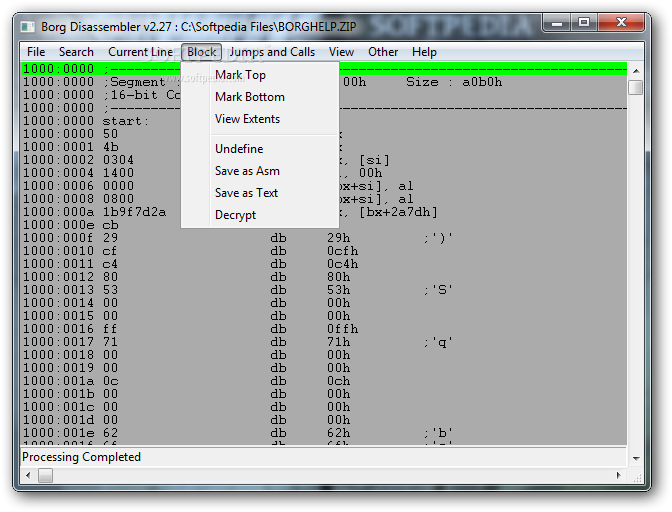The height and width of the screenshot is (512, 672).
Task: Click the Borg Disassembler title bar icon
Action: [x=28, y=27]
